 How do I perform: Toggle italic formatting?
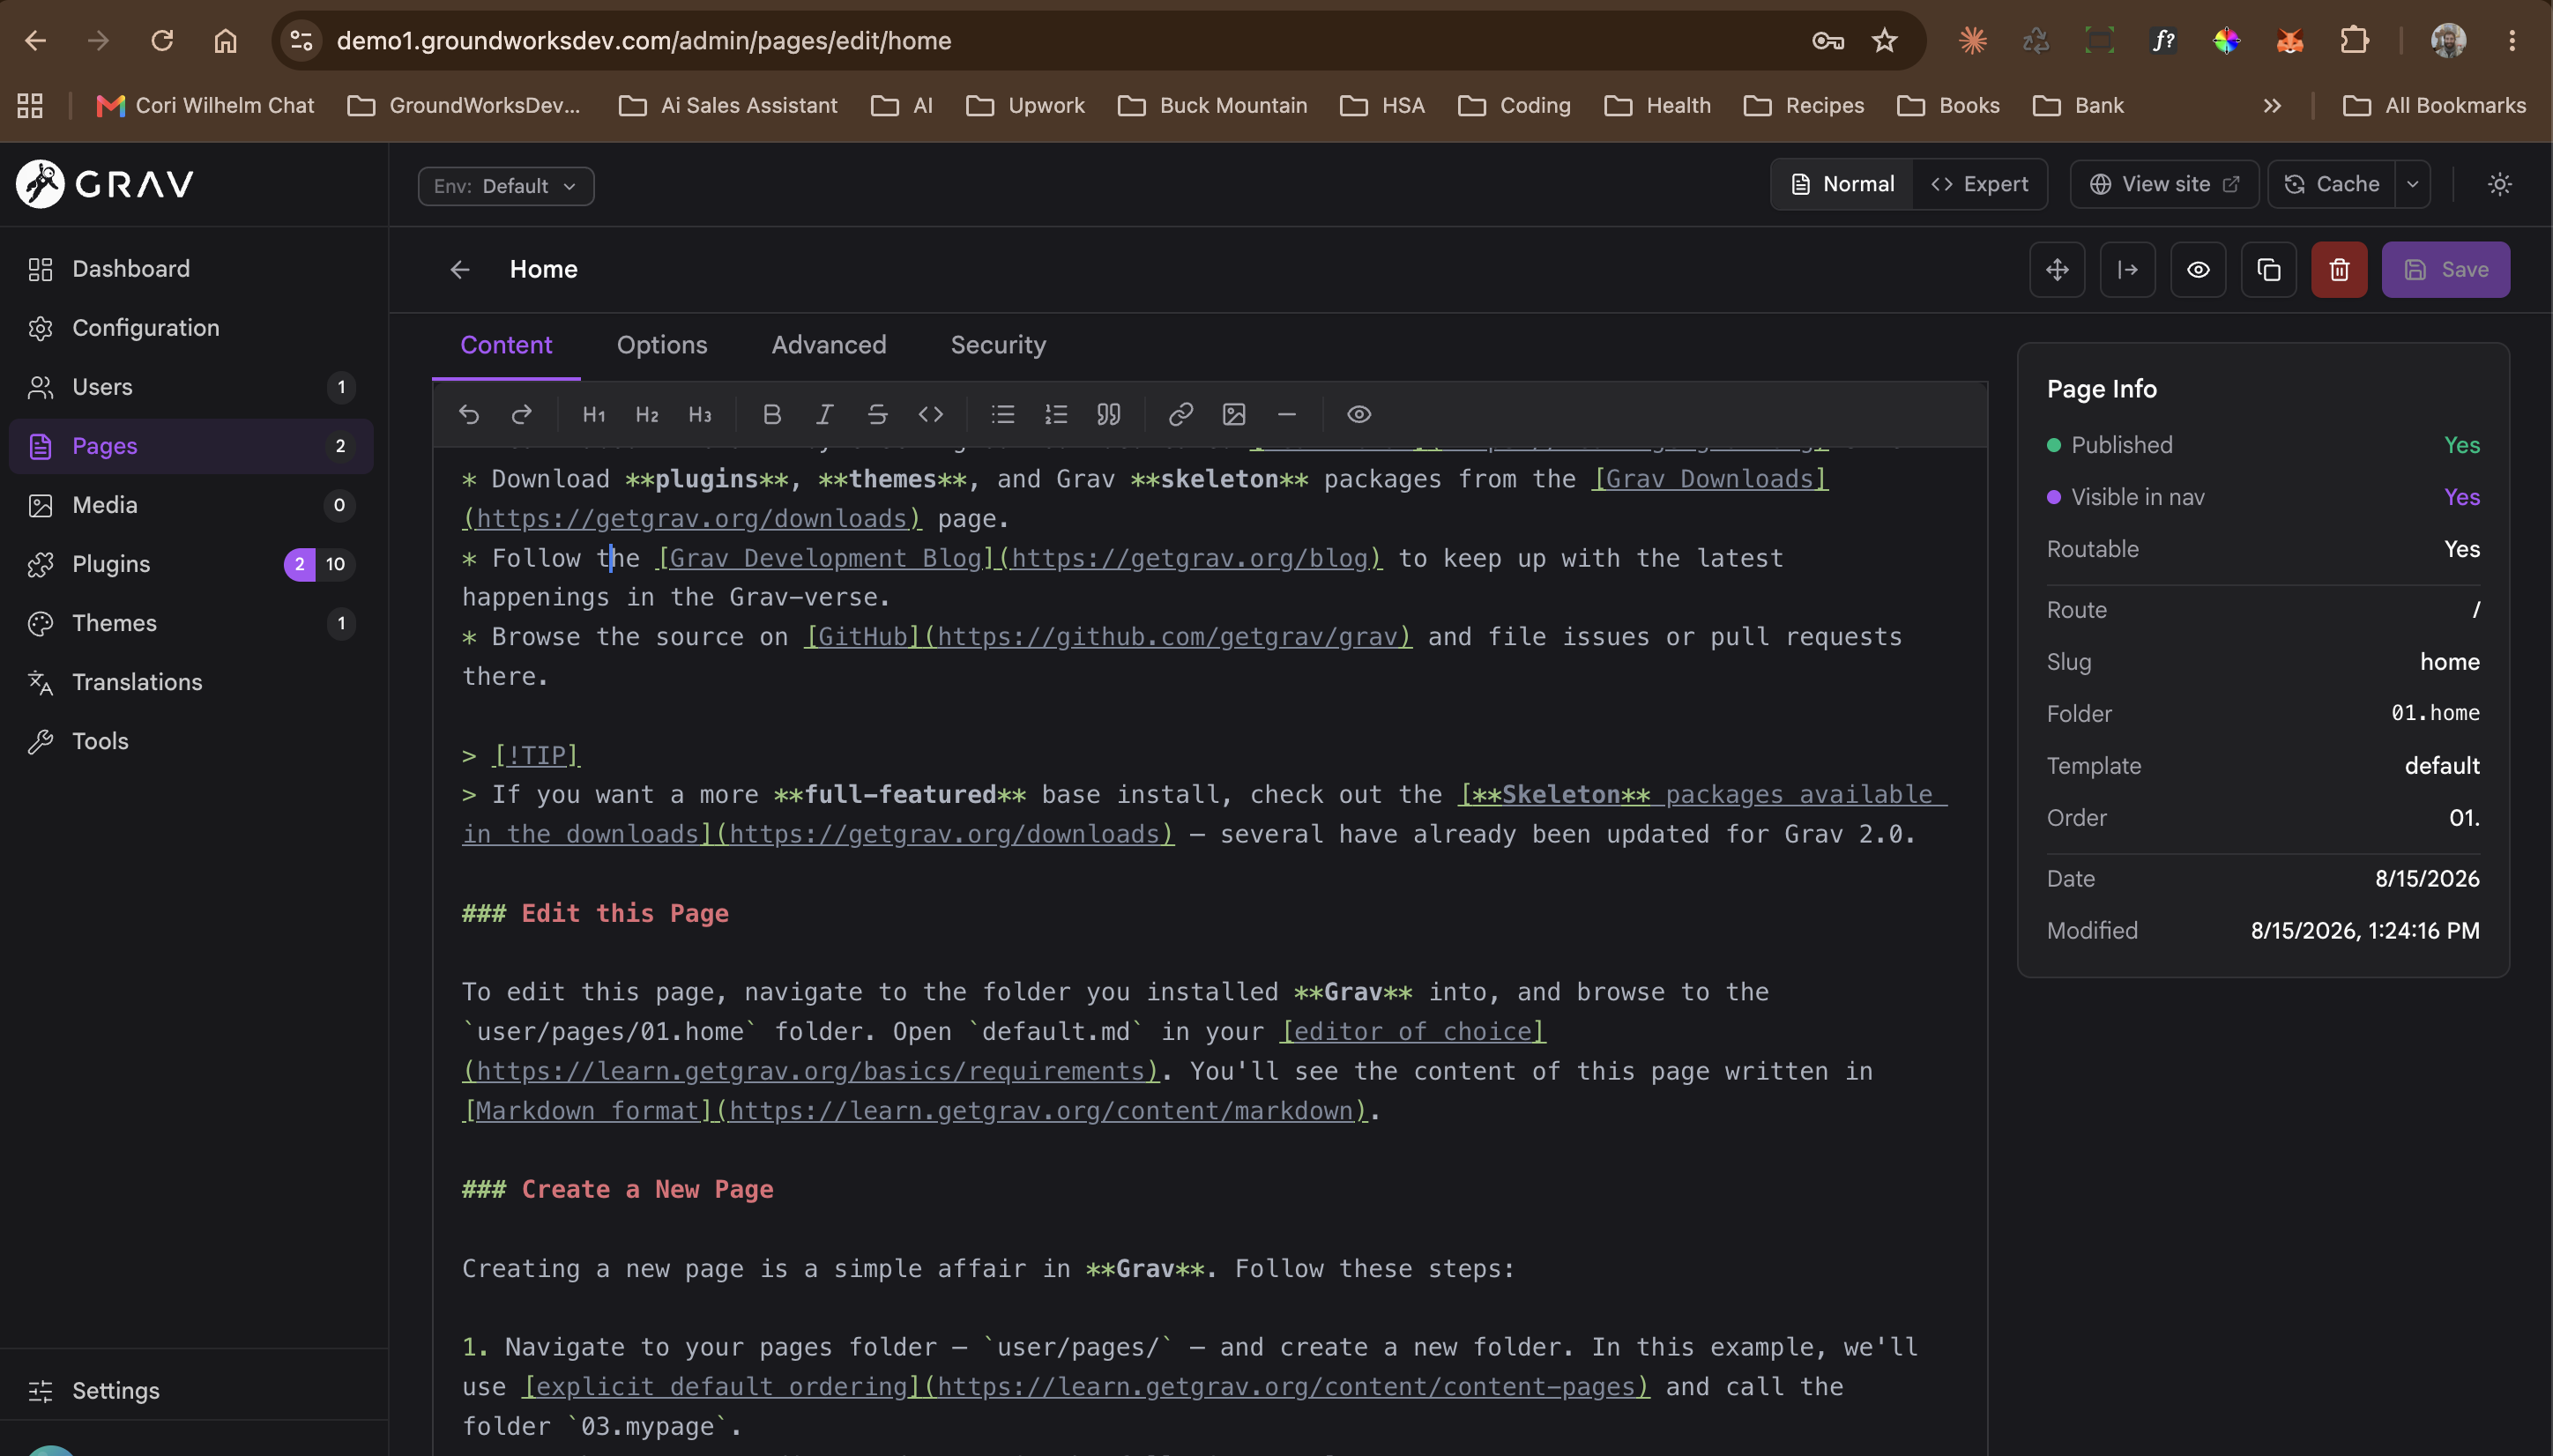(x=825, y=414)
